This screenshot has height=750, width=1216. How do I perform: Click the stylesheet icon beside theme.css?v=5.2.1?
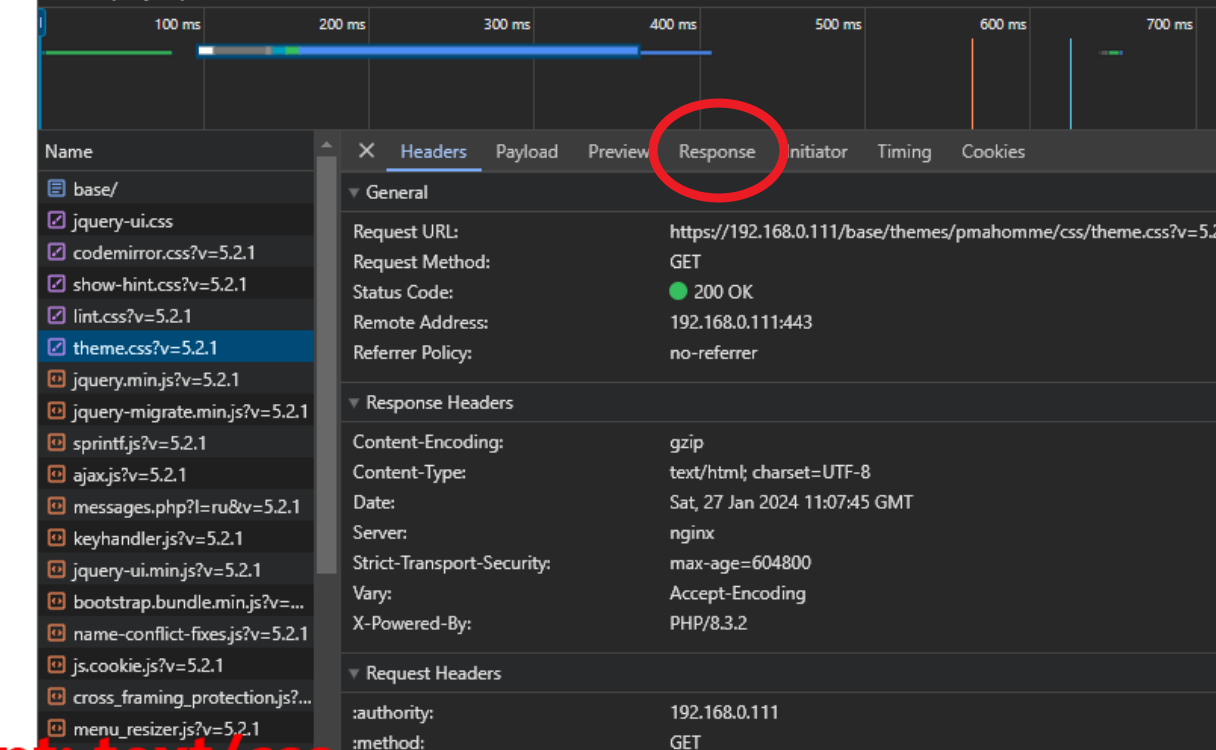[x=56, y=348]
